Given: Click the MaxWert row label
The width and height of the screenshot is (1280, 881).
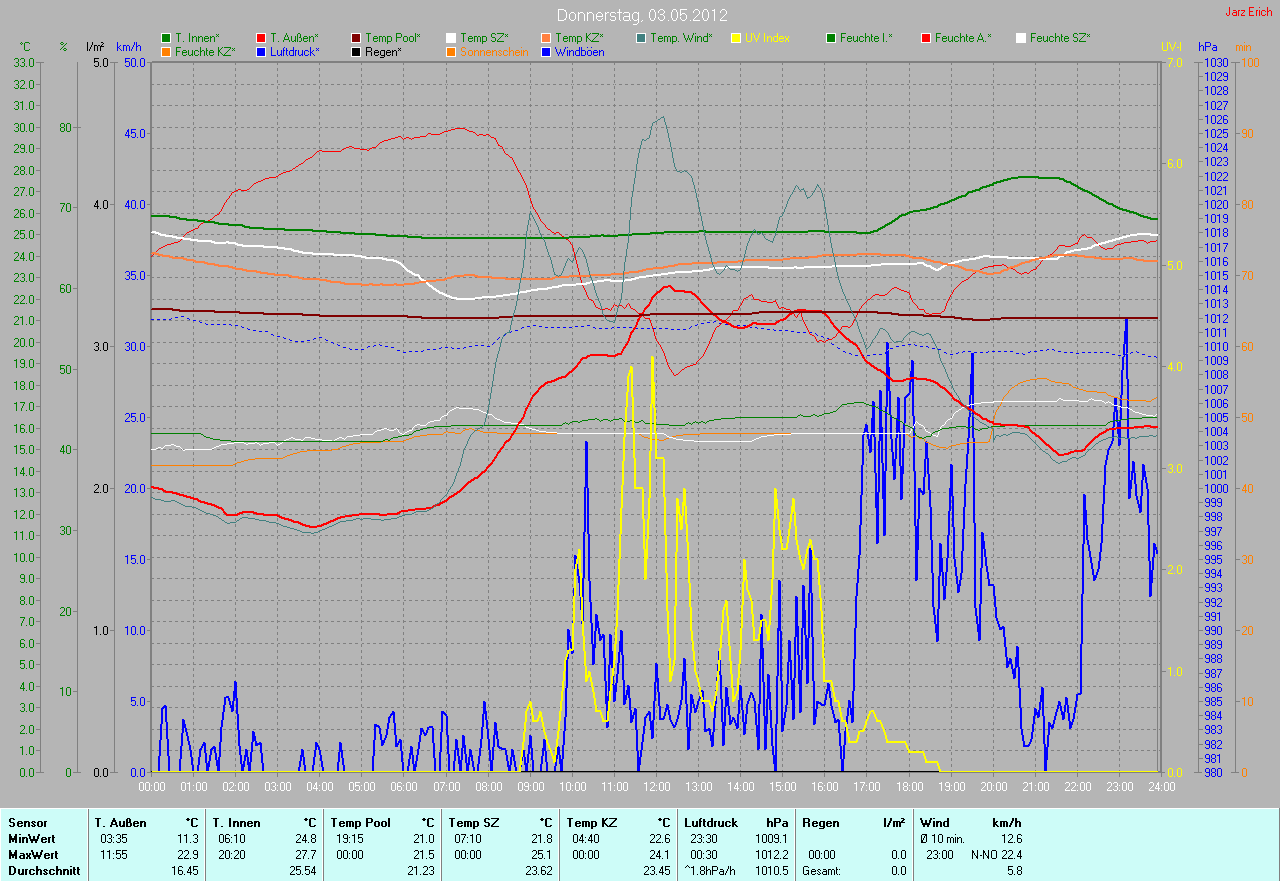Looking at the screenshot, I should click(32, 855).
